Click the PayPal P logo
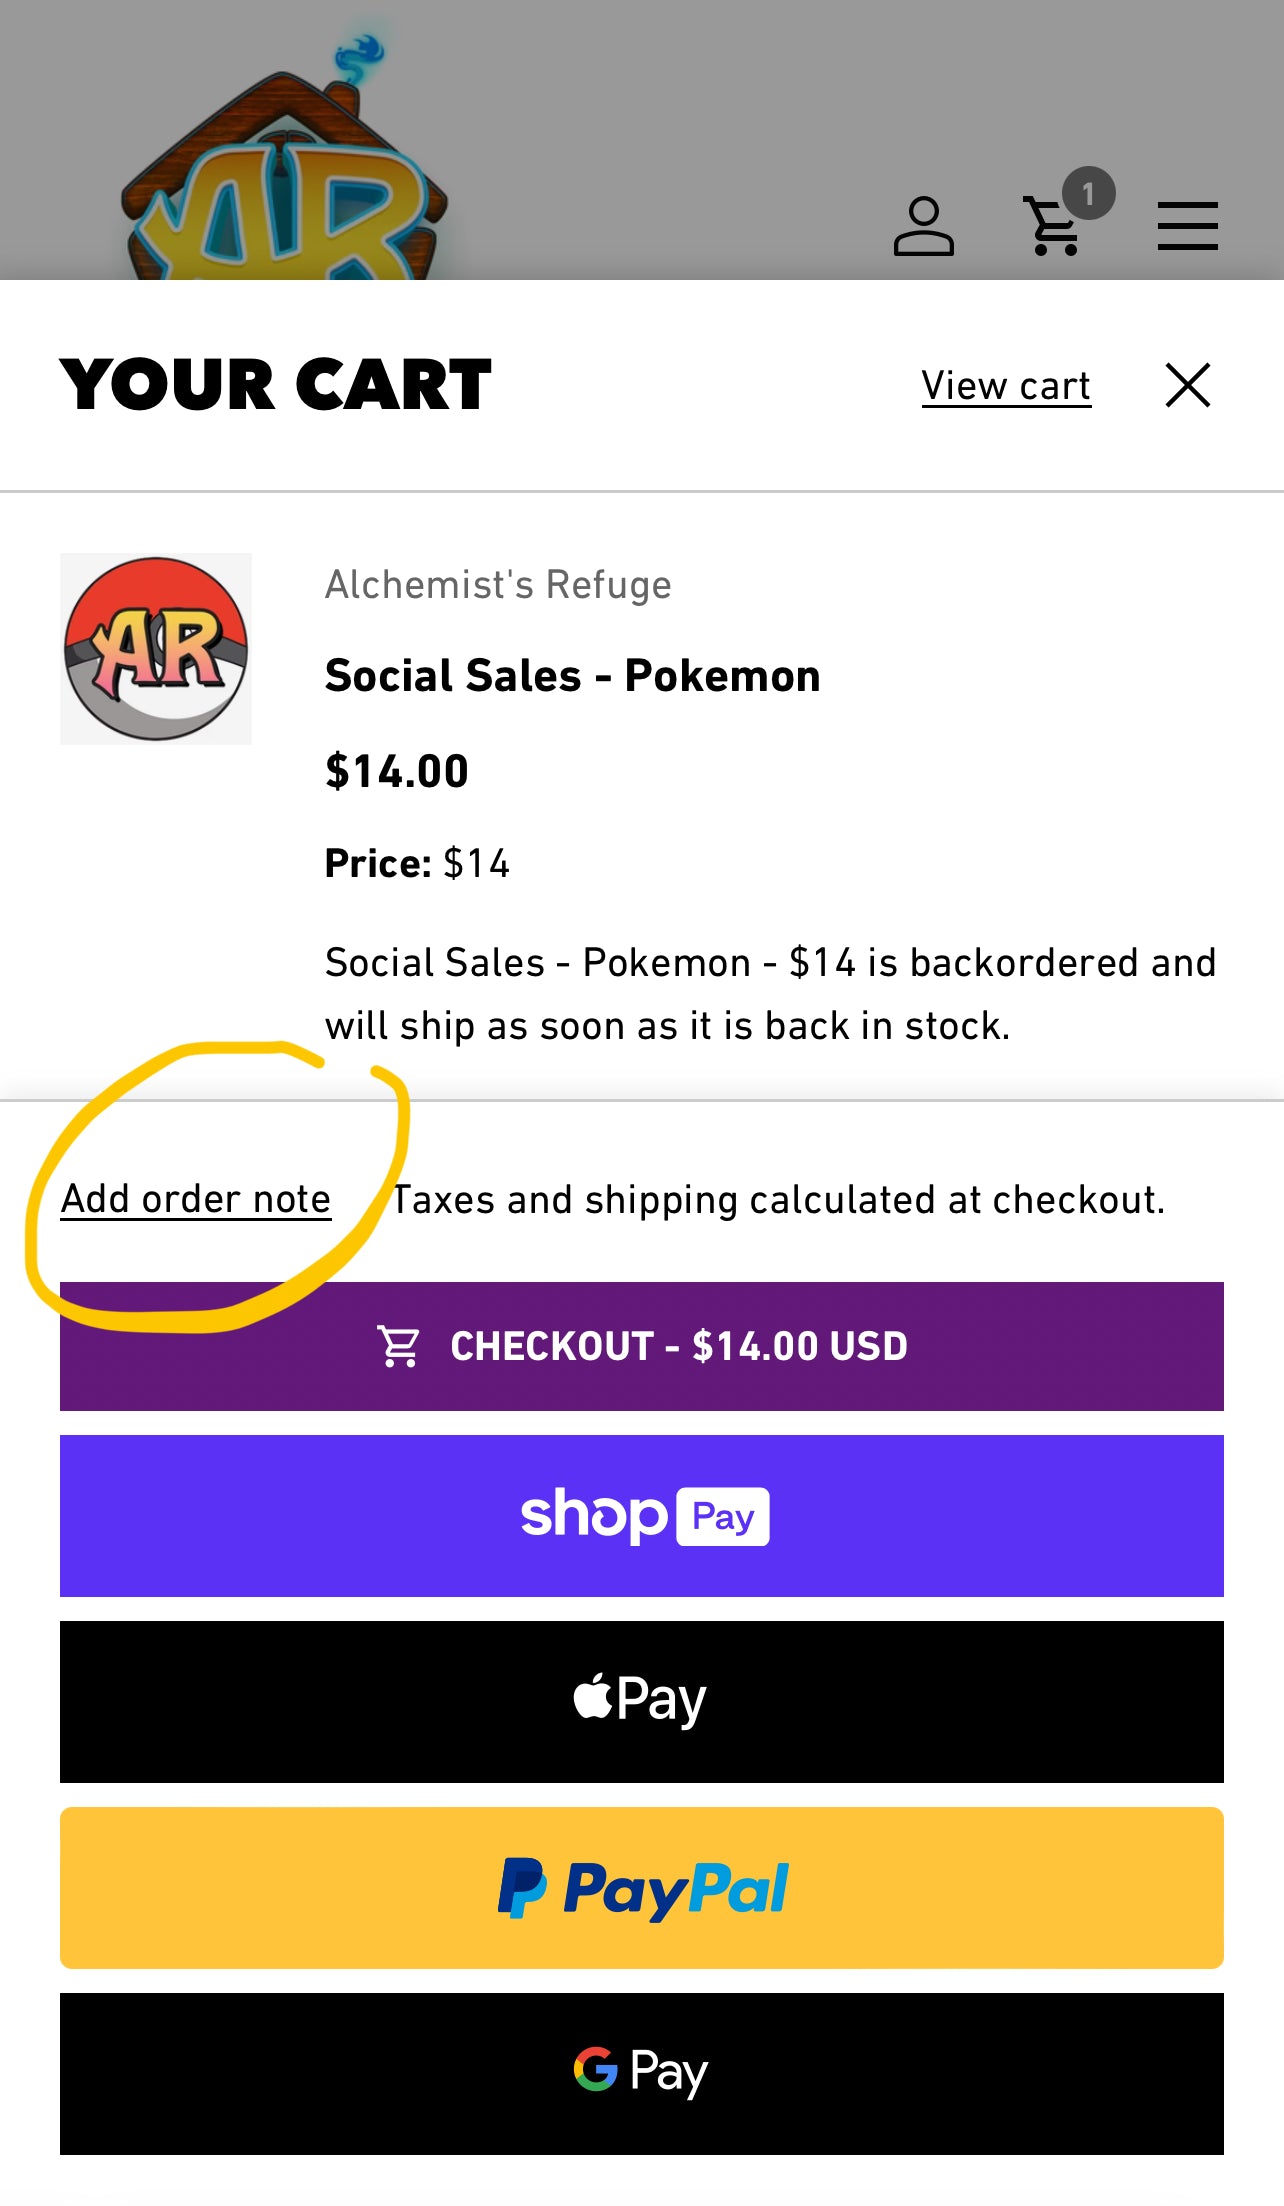The width and height of the screenshot is (1284, 2206). 522,1888
